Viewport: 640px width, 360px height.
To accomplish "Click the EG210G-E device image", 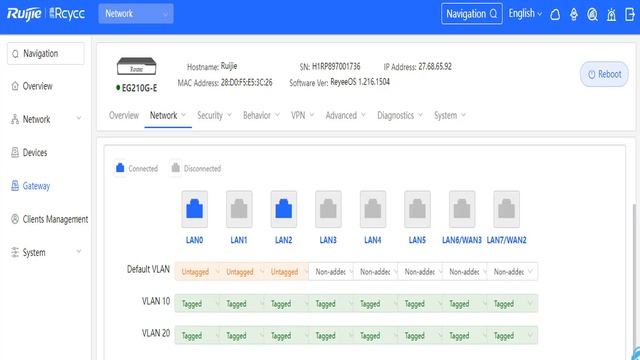I will tap(136, 66).
